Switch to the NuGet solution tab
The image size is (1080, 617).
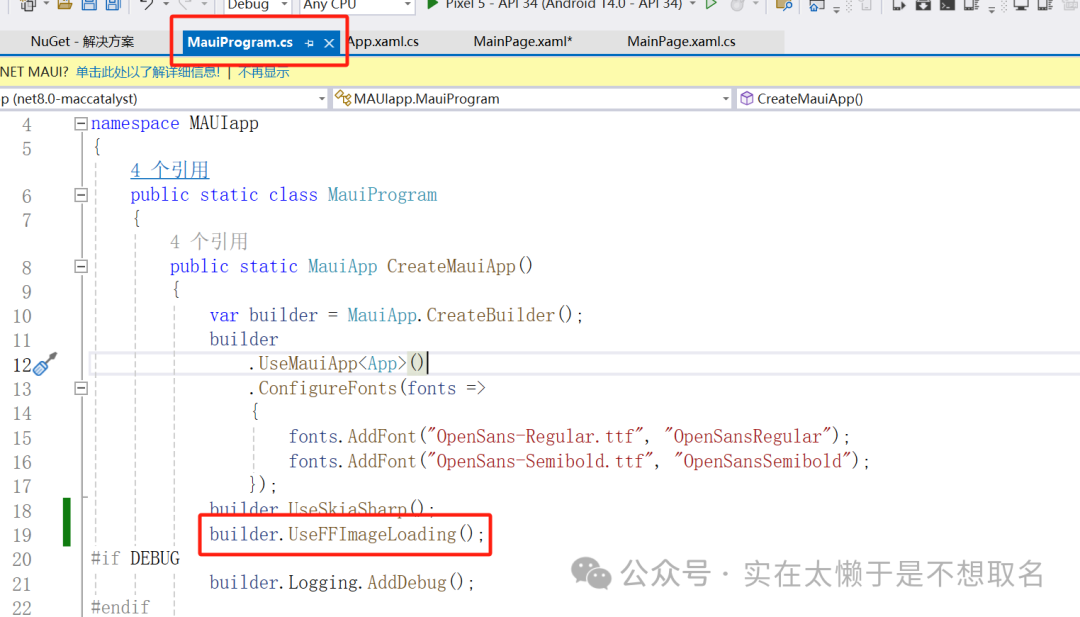82,42
